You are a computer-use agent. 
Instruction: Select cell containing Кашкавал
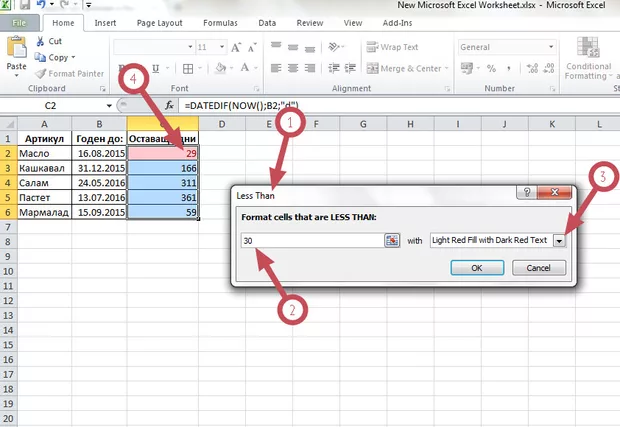click(x=44, y=168)
